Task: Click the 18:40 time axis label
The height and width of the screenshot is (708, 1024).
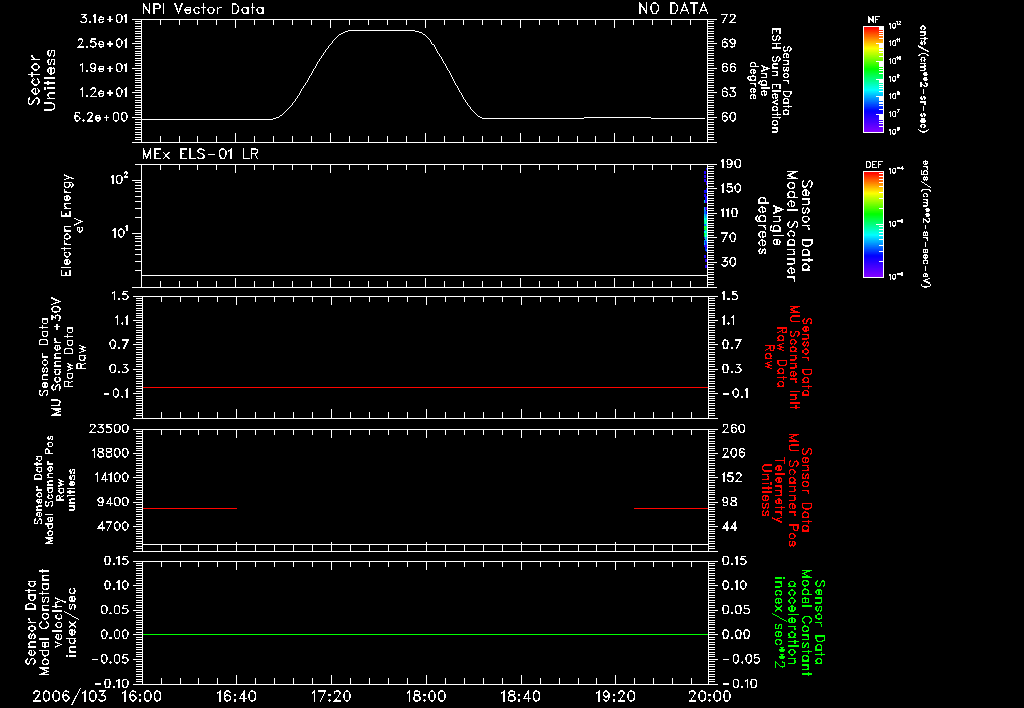Action: click(520, 696)
